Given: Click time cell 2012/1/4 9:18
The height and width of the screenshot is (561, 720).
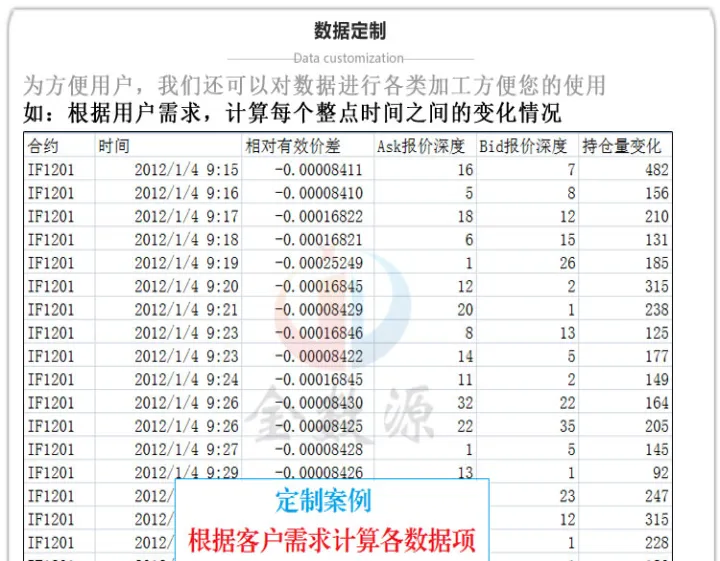Looking at the screenshot, I should pyautogui.click(x=186, y=240).
